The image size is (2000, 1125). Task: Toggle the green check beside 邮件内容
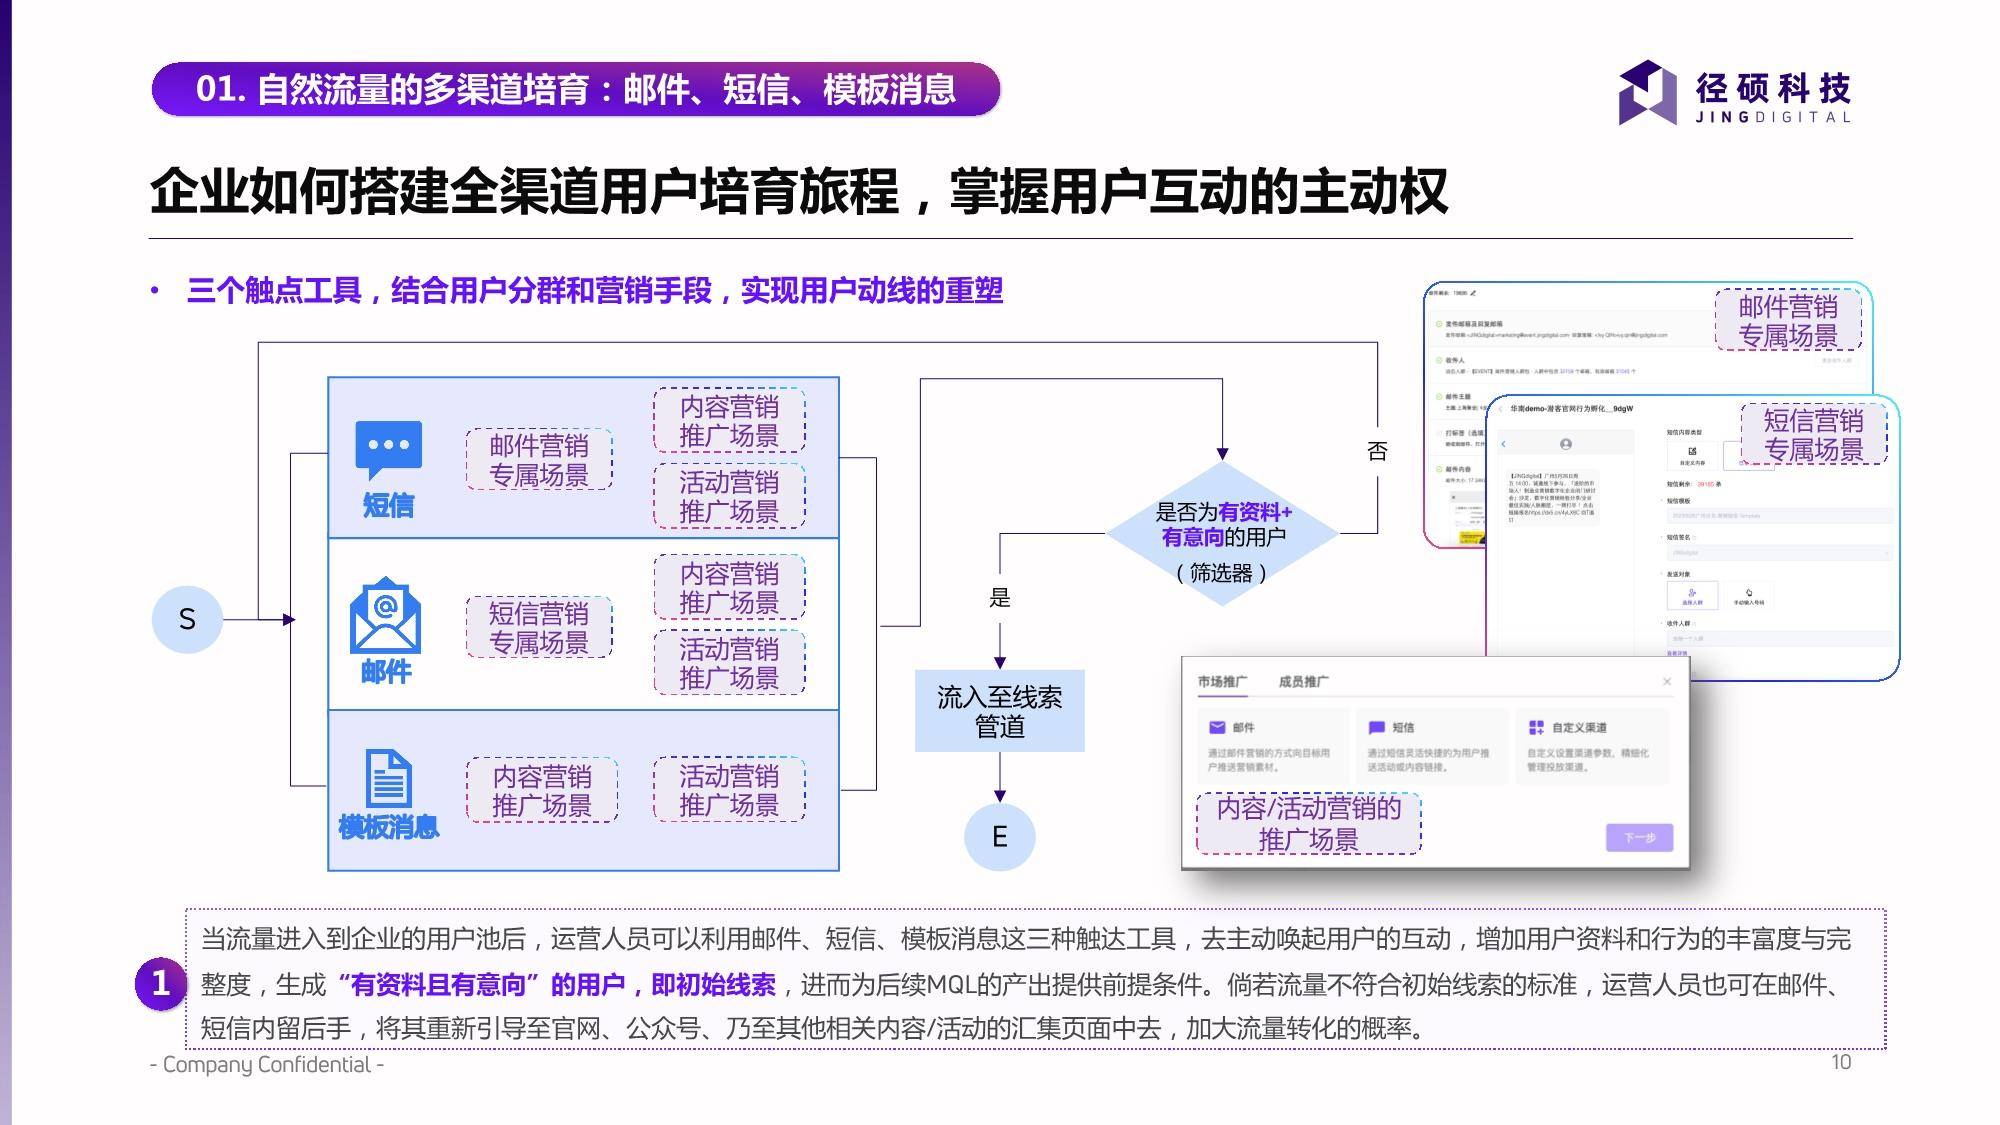pos(1438,469)
